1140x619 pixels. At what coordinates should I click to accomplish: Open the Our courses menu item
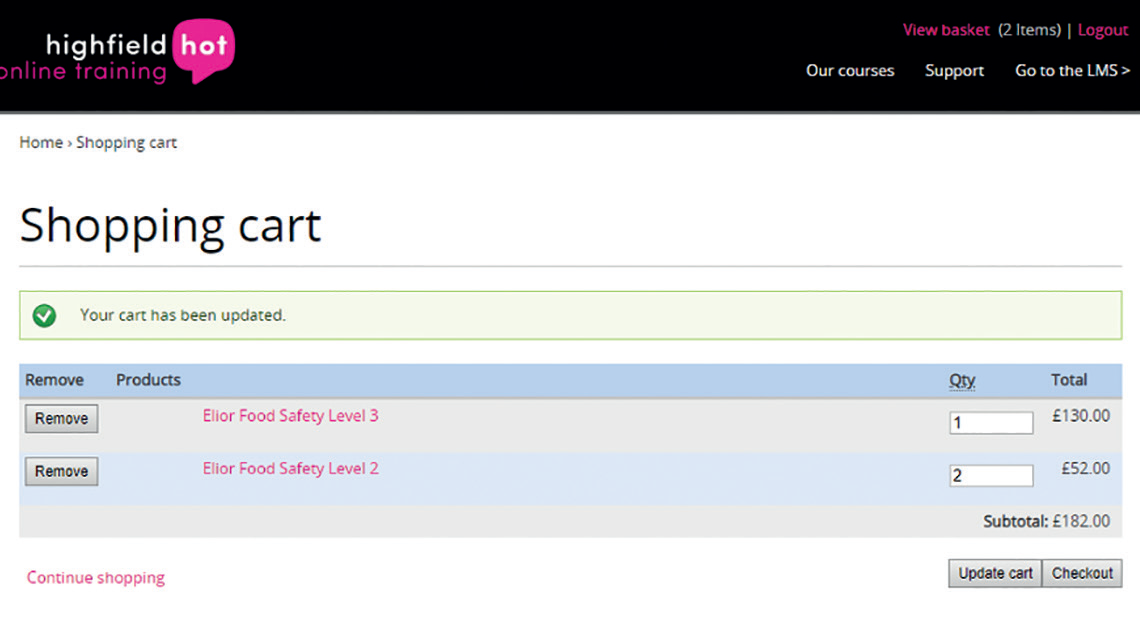click(x=850, y=71)
